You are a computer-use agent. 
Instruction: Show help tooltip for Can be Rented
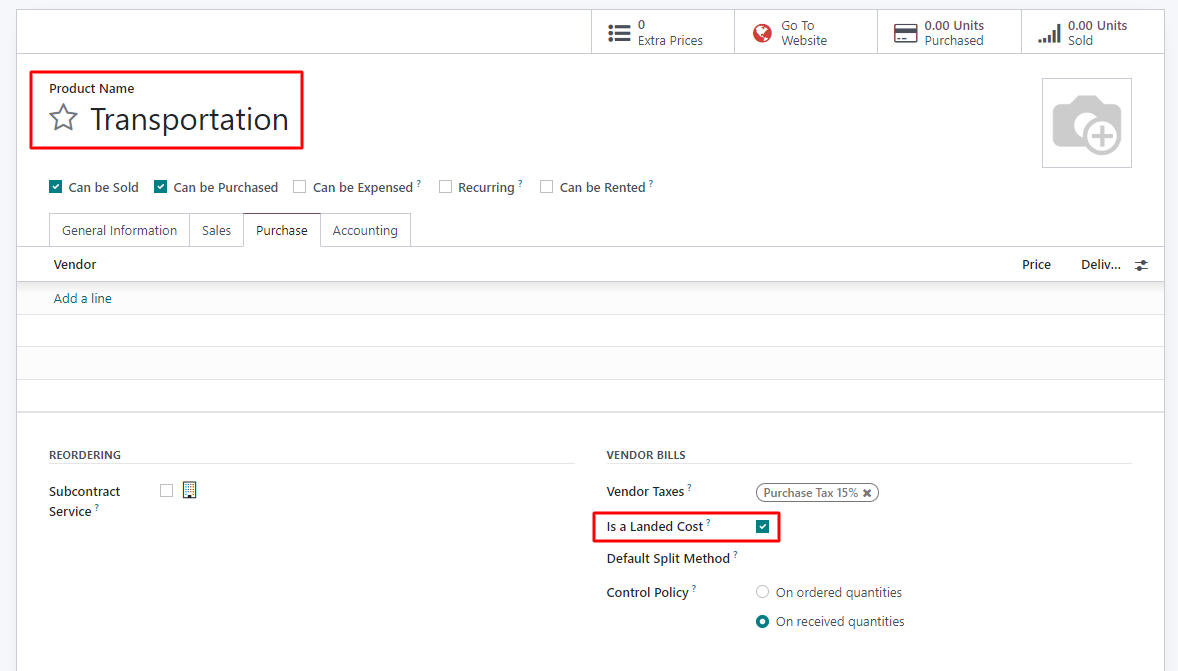pos(651,183)
